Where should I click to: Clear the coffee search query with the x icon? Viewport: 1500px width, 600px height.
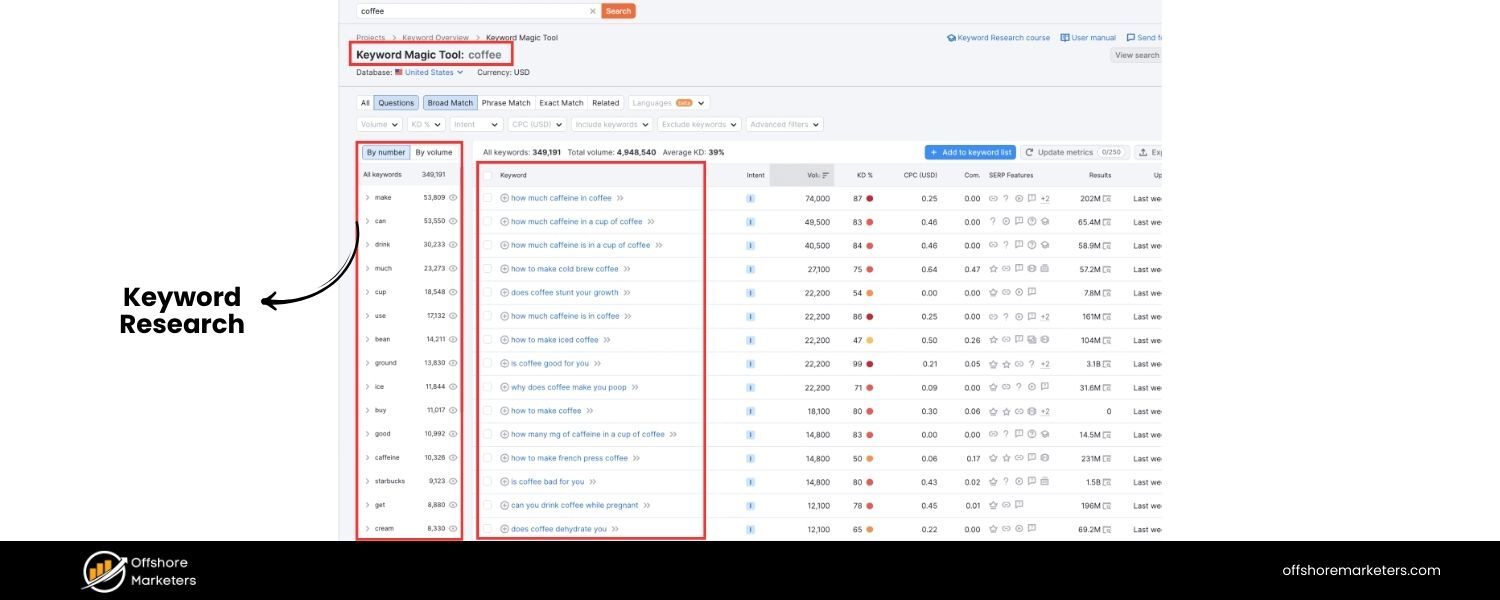(x=591, y=11)
